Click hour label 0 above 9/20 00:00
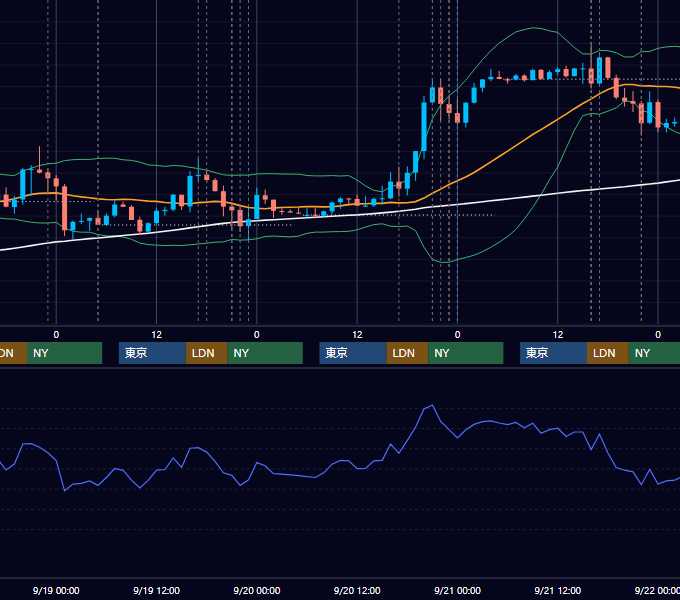Viewport: 680px width, 600px height. coord(257,335)
